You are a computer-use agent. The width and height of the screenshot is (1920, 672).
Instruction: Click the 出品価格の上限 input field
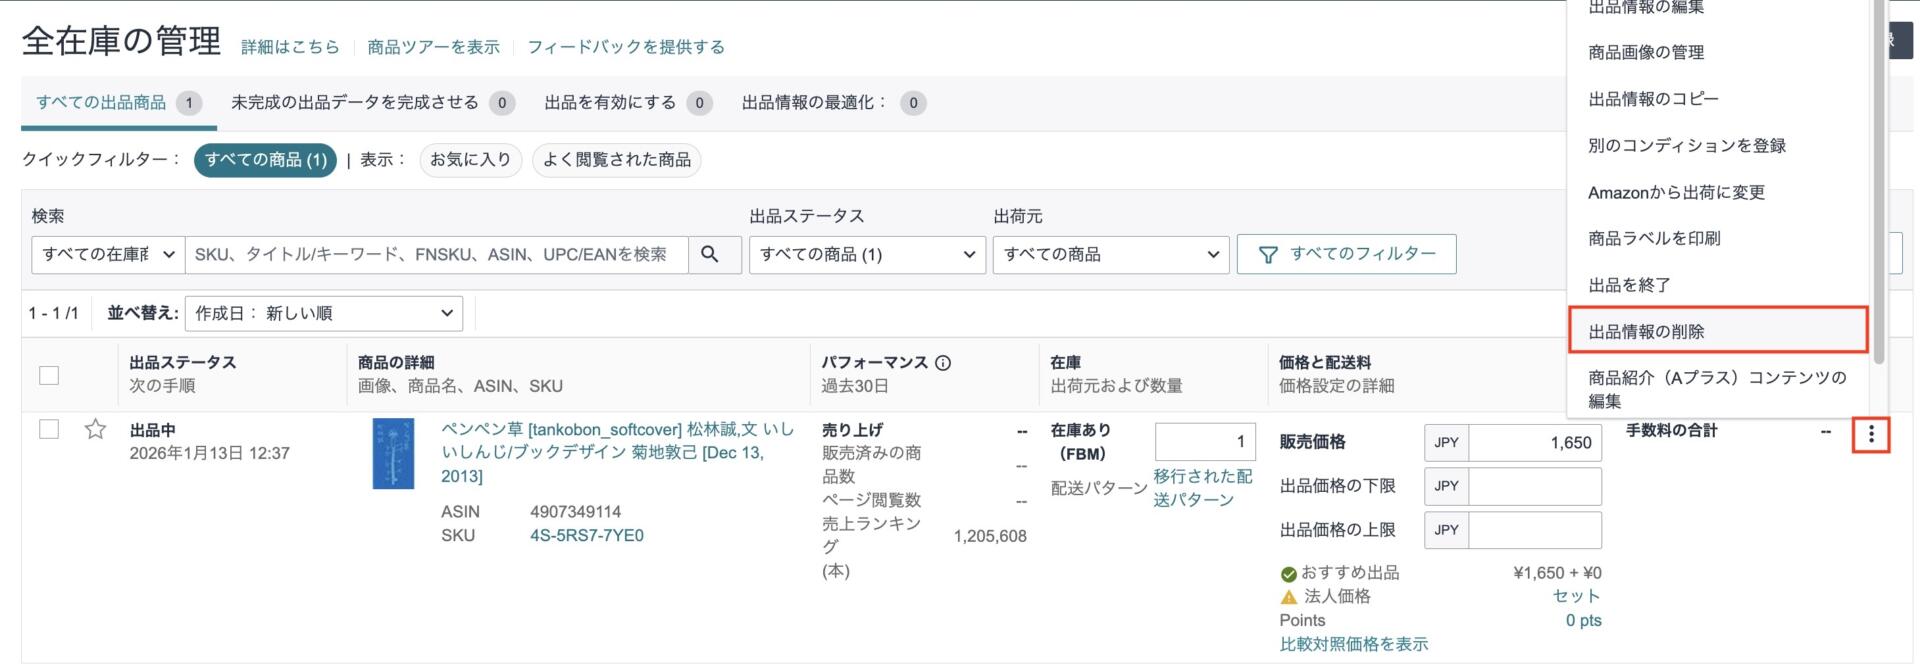coord(1535,530)
